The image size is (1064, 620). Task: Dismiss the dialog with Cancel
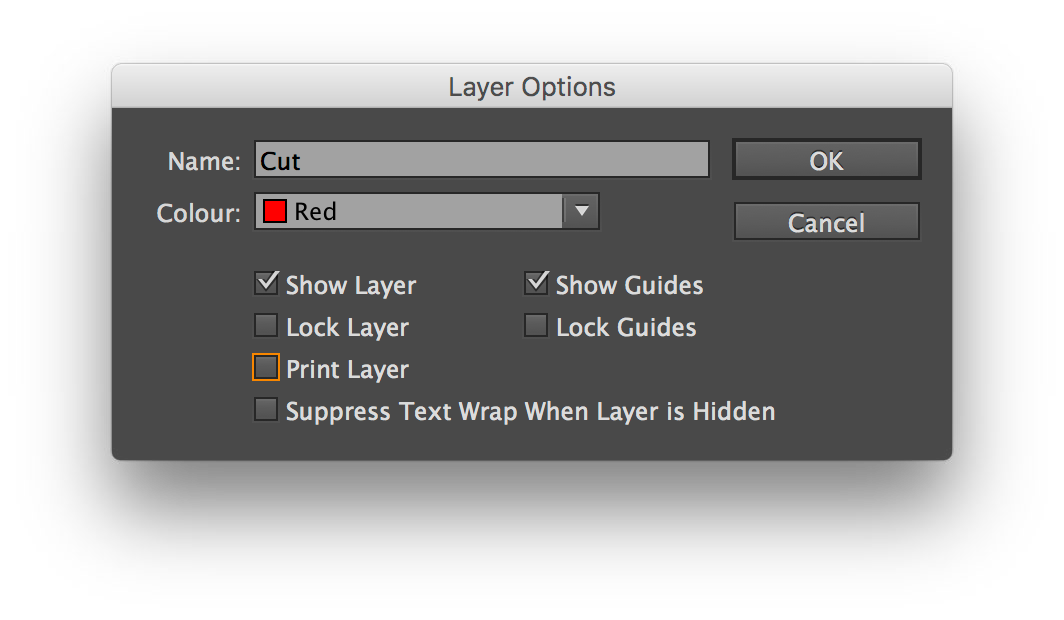click(x=826, y=222)
